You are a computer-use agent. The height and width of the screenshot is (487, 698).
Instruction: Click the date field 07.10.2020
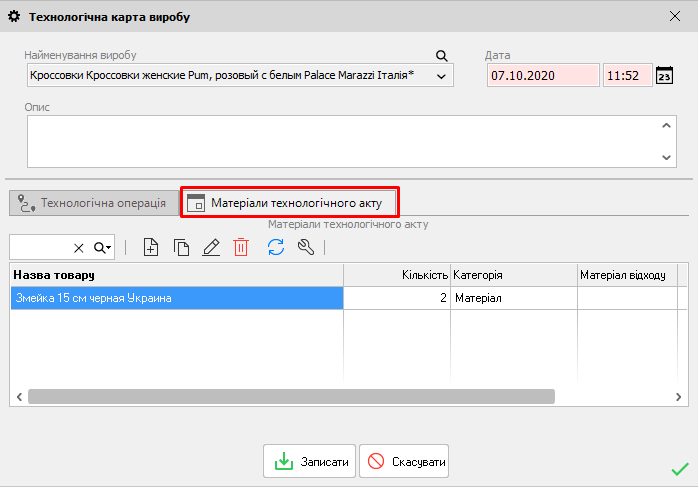pos(542,76)
